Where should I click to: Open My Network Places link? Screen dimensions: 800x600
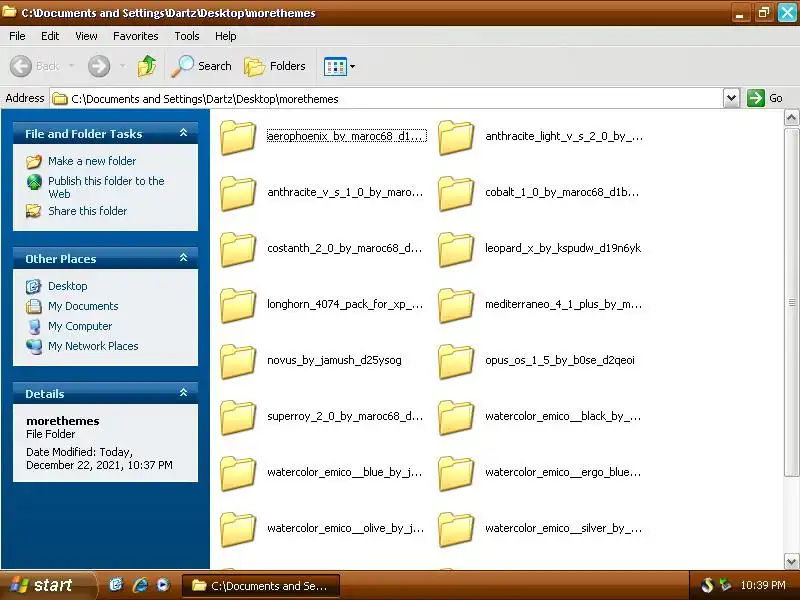(93, 346)
